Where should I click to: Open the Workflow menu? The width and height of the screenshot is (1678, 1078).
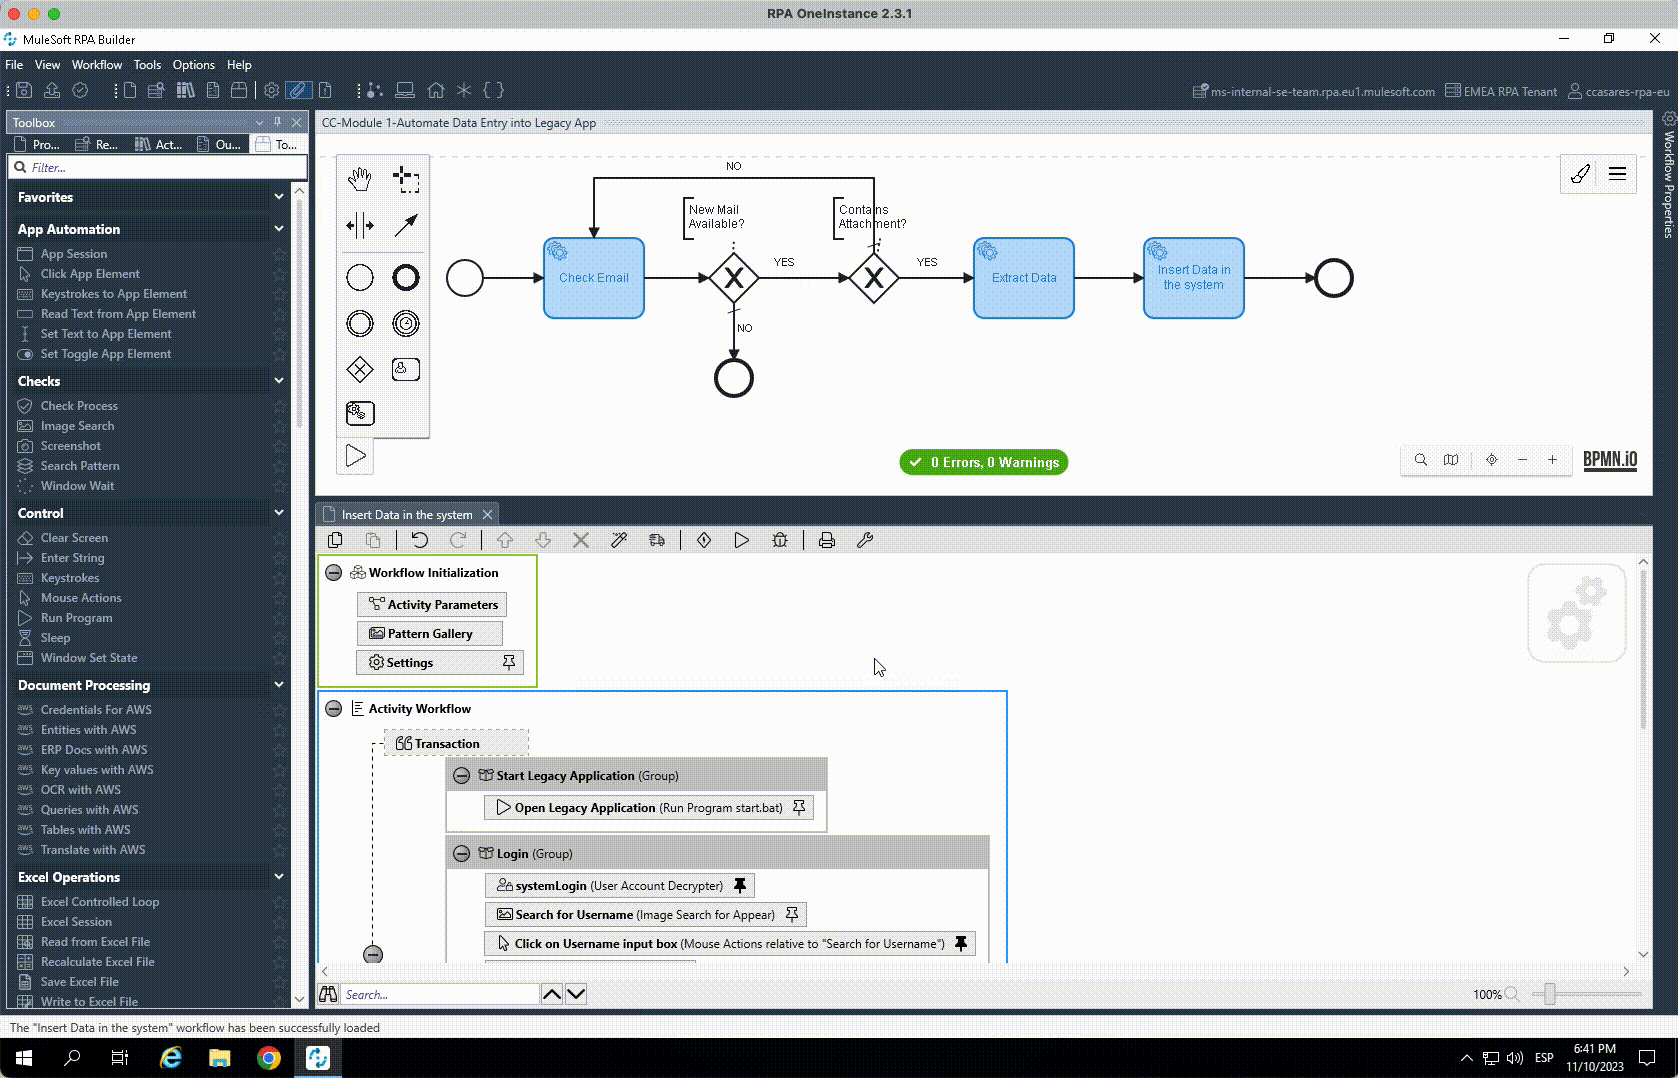click(x=97, y=65)
